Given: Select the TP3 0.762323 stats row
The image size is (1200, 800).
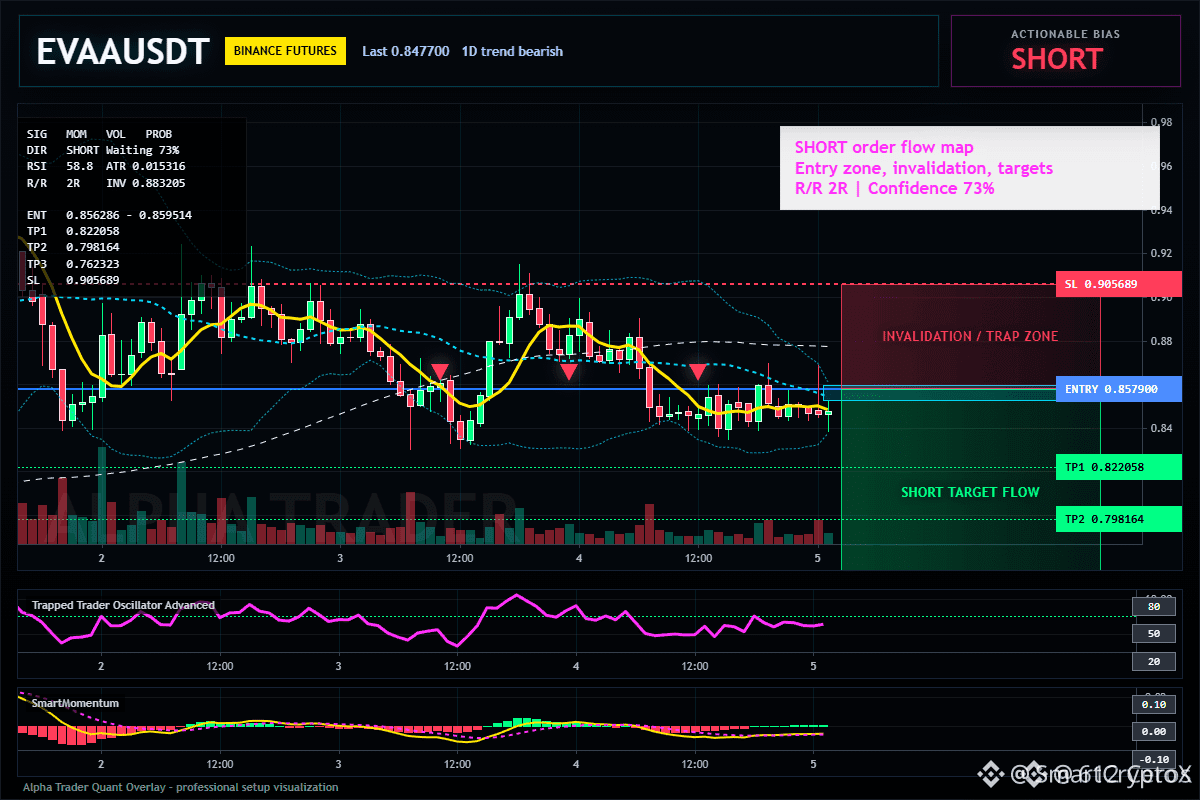Looking at the screenshot, I should click(x=73, y=264).
